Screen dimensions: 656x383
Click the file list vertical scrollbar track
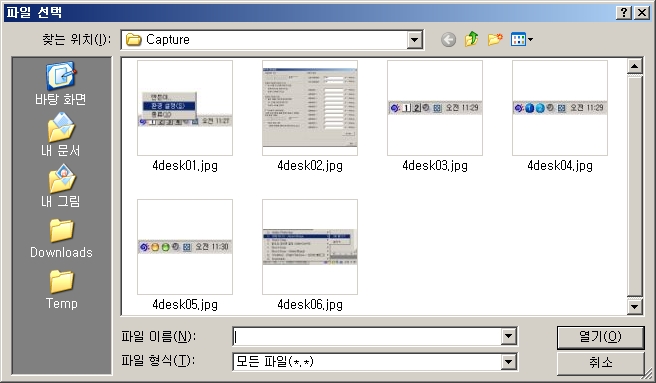(x=635, y=186)
